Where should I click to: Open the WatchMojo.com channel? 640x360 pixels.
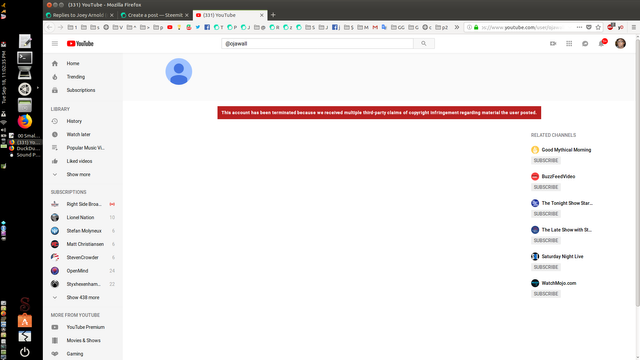click(559, 283)
